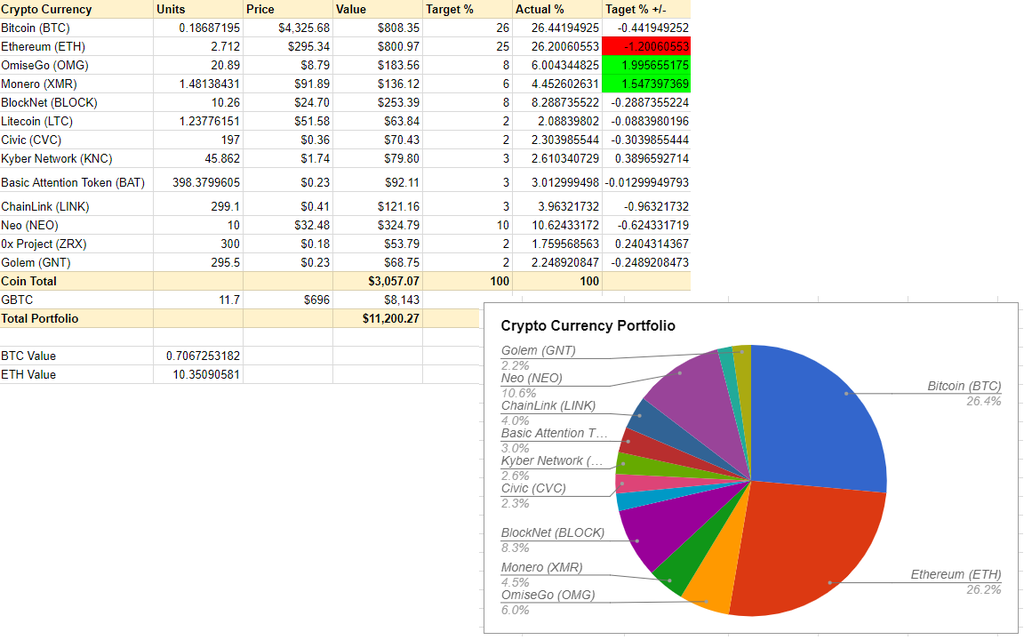Screen dimensions: 1024x640
Task: Click the ETH Value amount 10.35090581
Action: pos(198,375)
